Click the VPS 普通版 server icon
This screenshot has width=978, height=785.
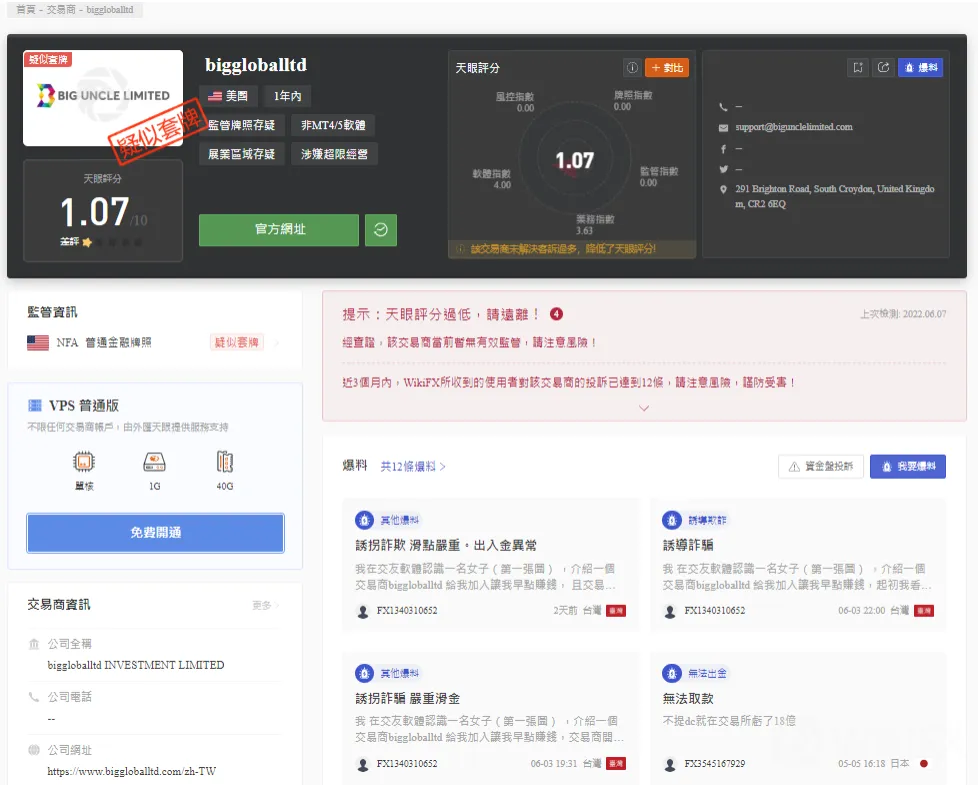tap(35, 406)
